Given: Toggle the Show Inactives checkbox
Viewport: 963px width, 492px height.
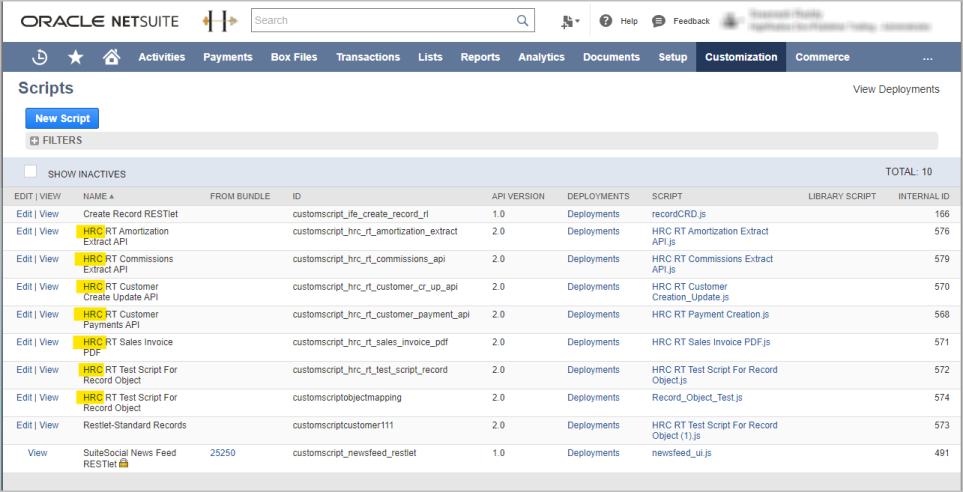Looking at the screenshot, I should [31, 172].
